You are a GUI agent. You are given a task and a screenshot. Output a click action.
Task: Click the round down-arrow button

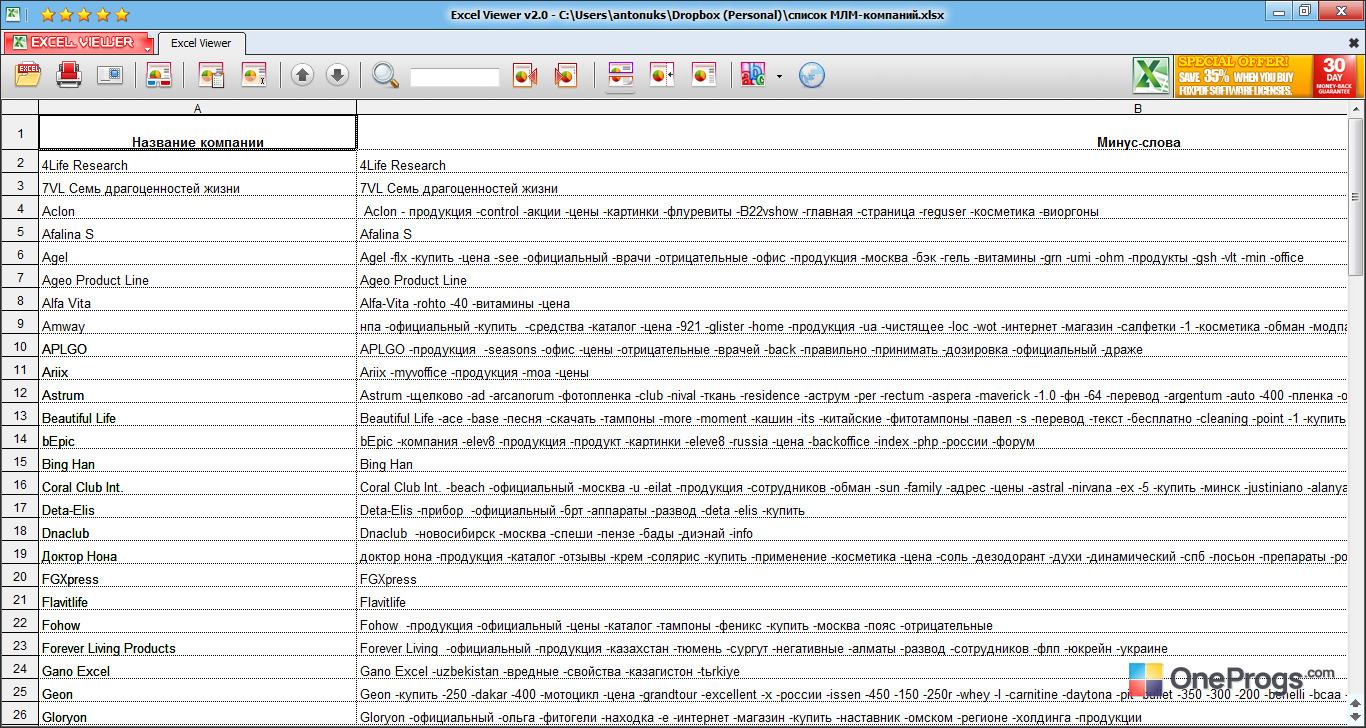[337, 75]
